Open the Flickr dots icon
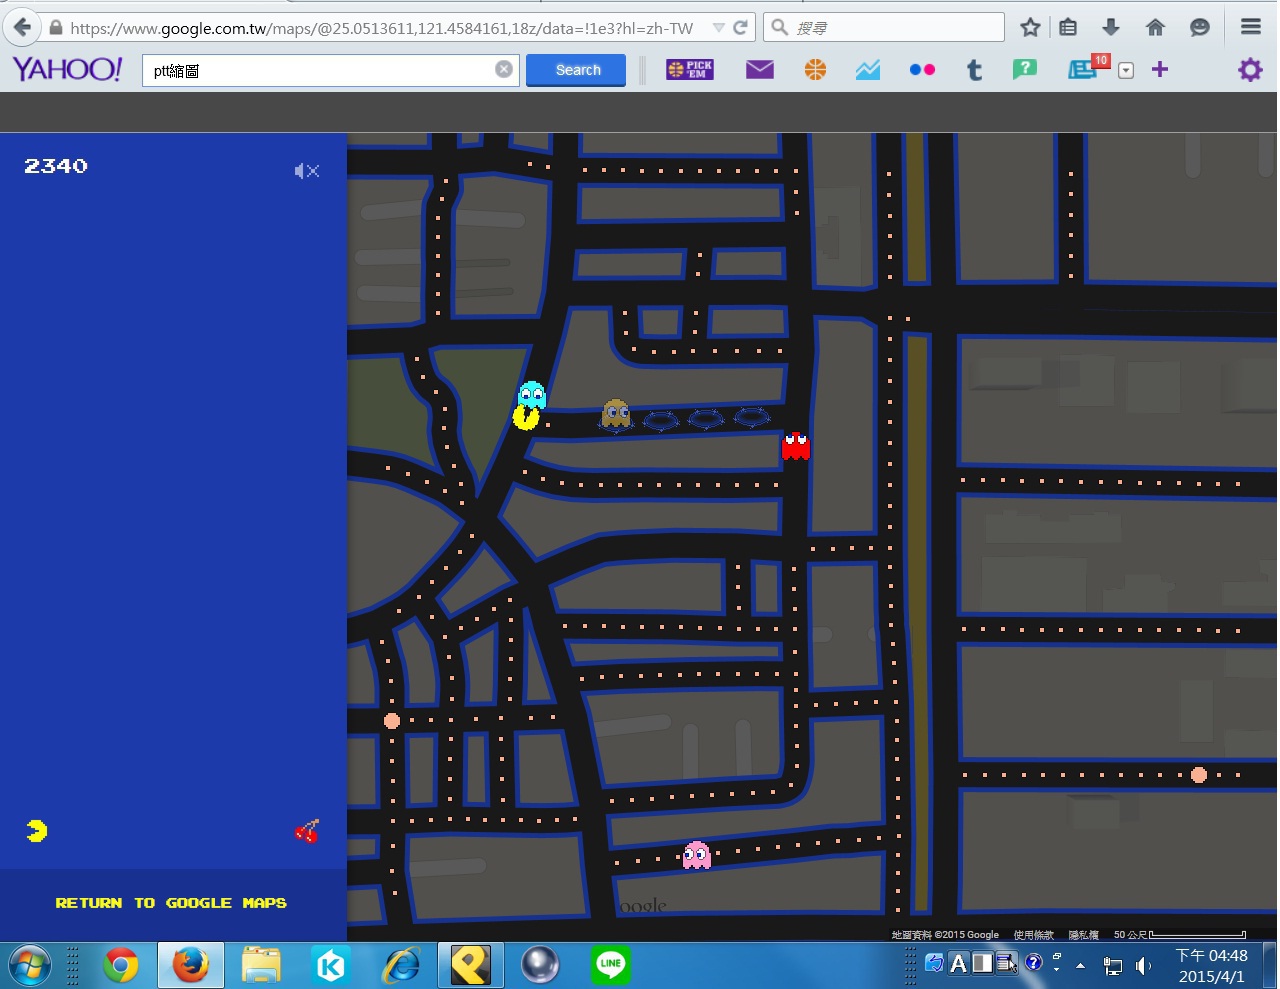The height and width of the screenshot is (989, 1280). click(922, 69)
